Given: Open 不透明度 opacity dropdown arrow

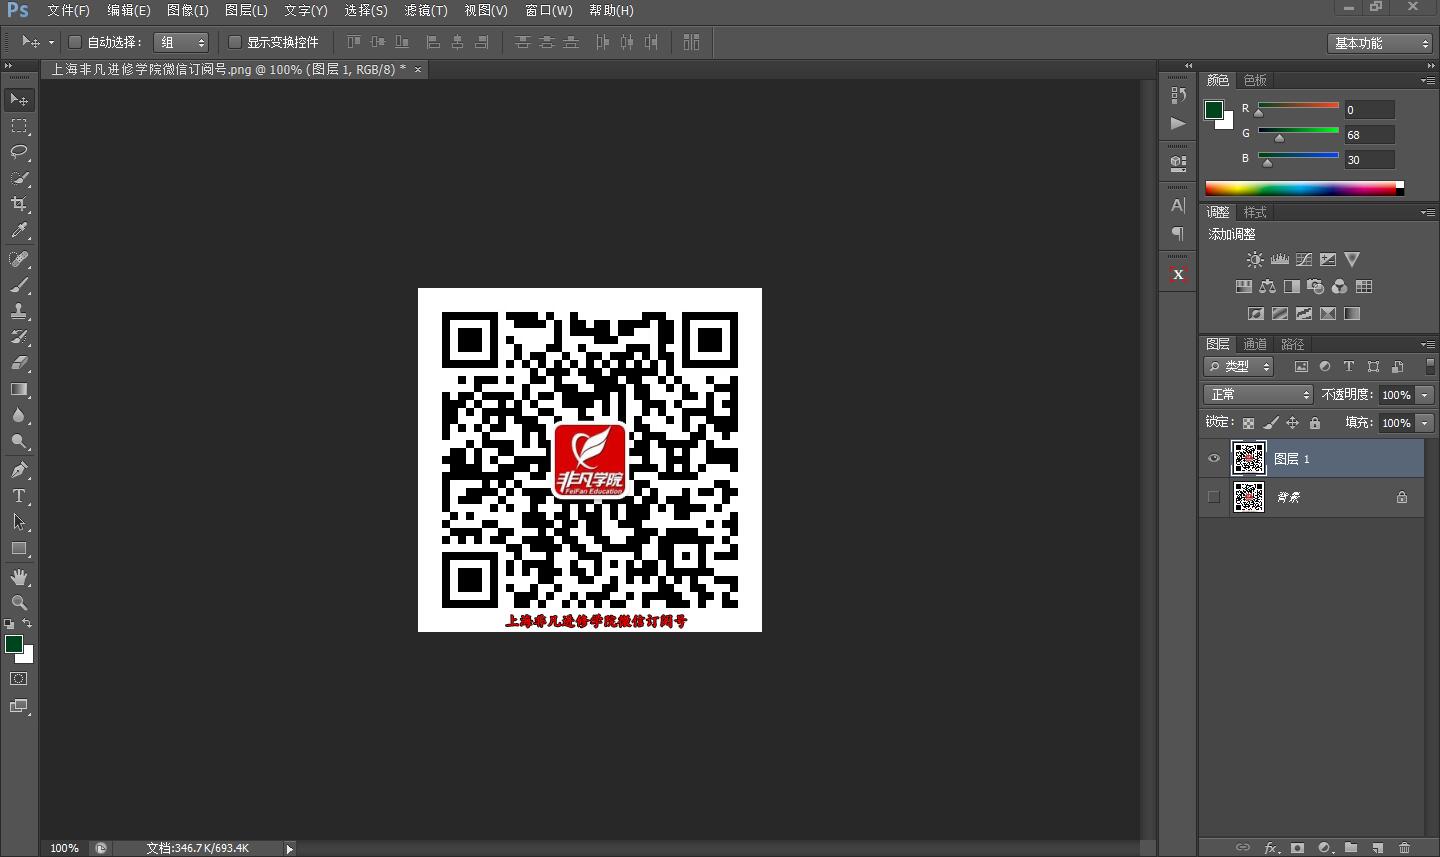Looking at the screenshot, I should pyautogui.click(x=1425, y=395).
